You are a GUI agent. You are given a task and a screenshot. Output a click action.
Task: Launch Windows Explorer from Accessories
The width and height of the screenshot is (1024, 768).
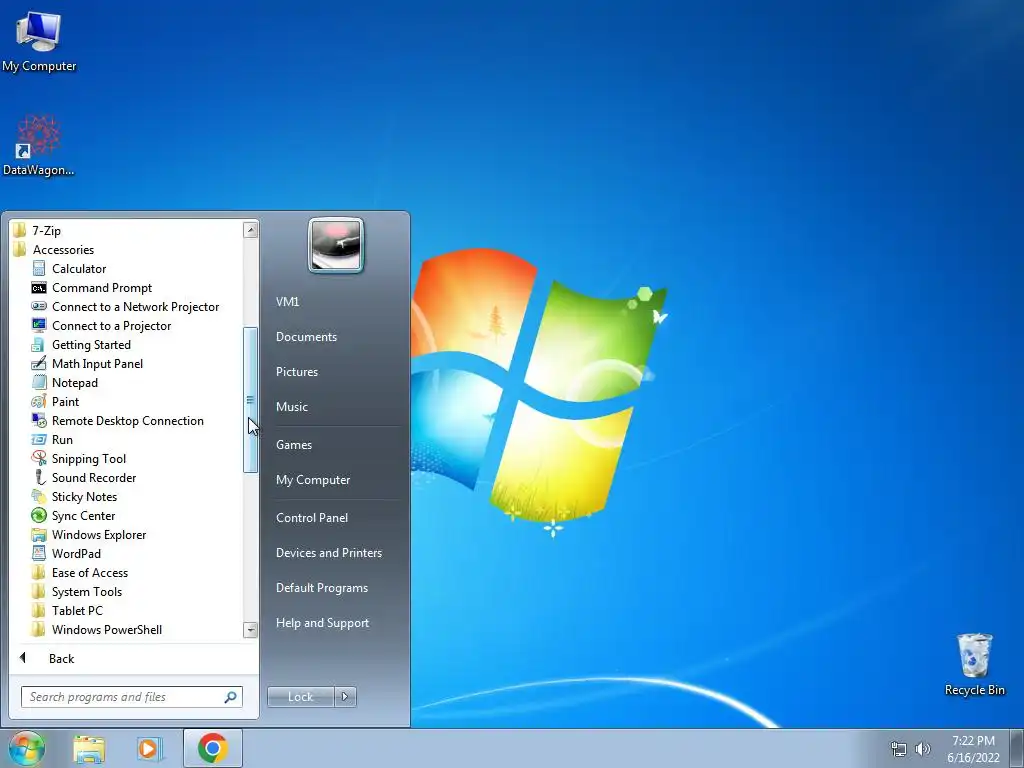click(99, 534)
